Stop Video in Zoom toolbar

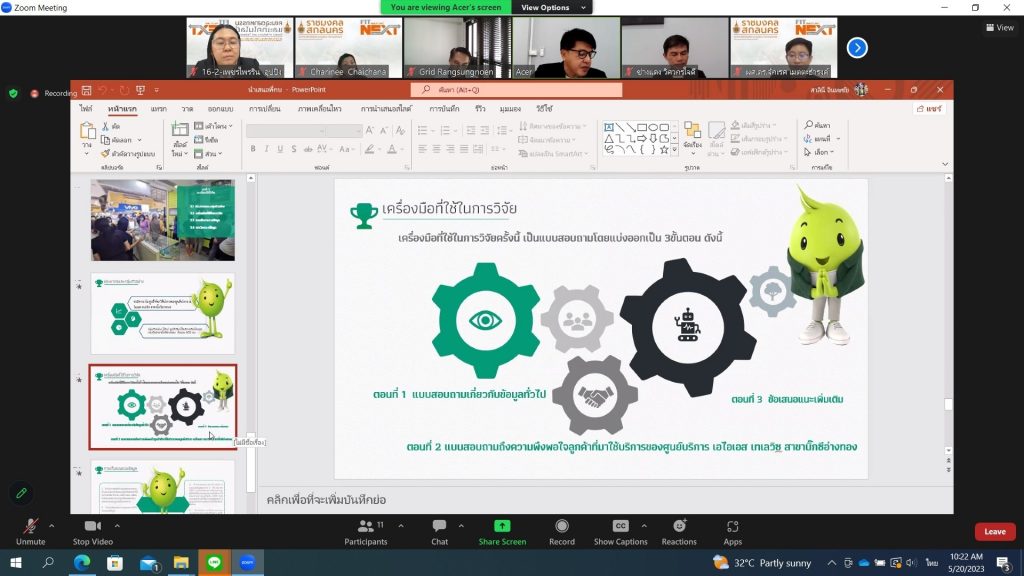(93, 529)
